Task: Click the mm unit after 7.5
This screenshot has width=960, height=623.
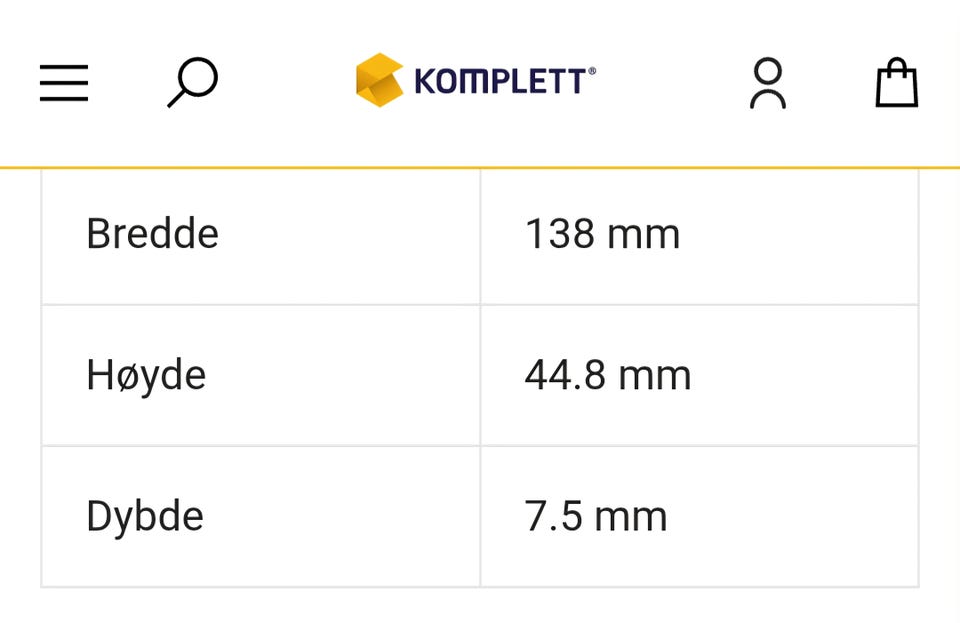Action: [x=631, y=519]
